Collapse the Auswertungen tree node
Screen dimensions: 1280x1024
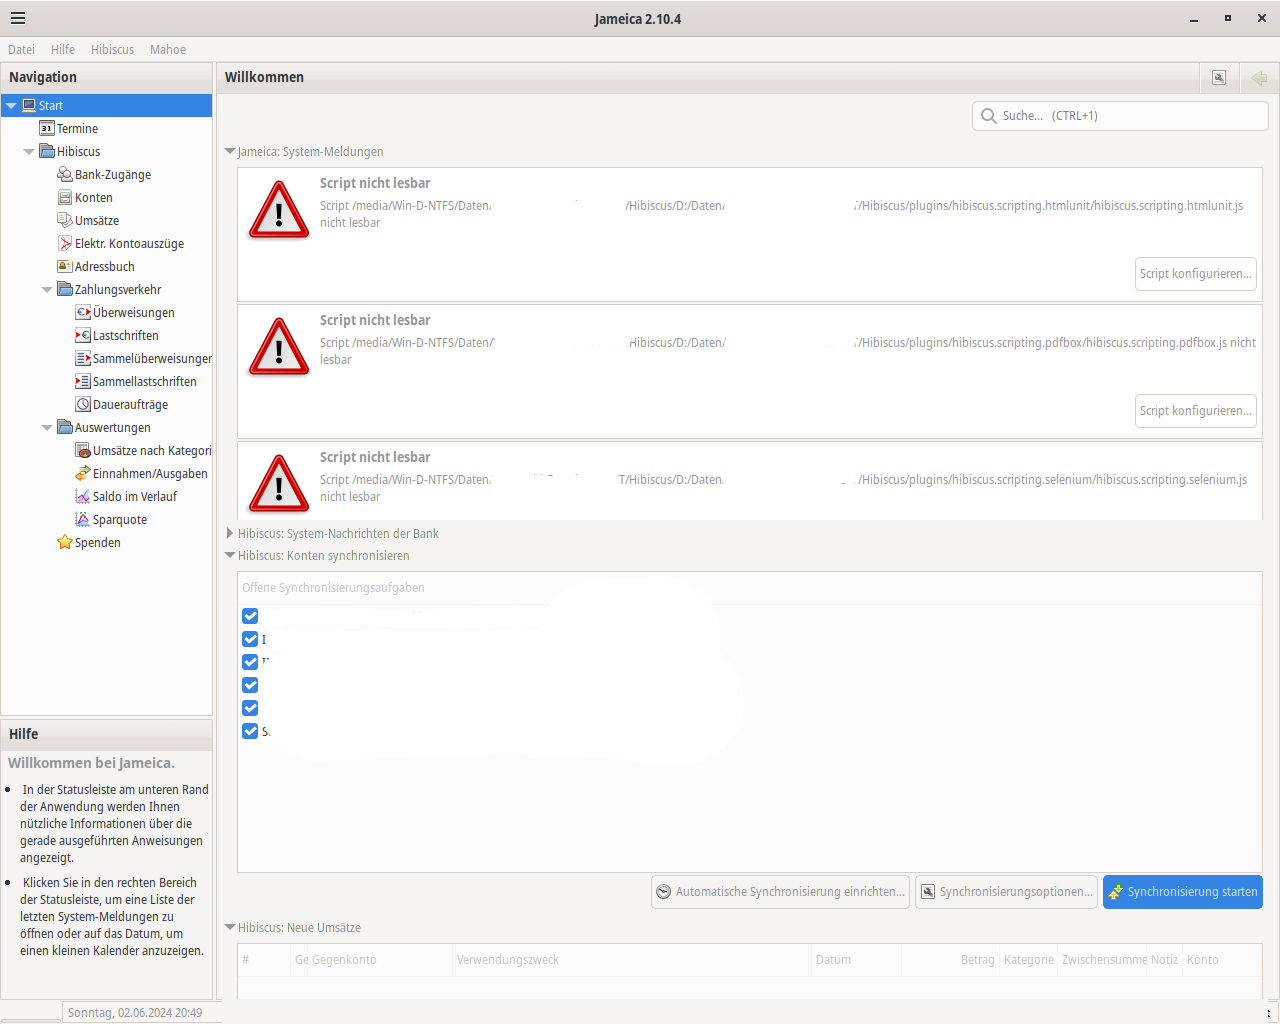pyautogui.click(x=47, y=428)
